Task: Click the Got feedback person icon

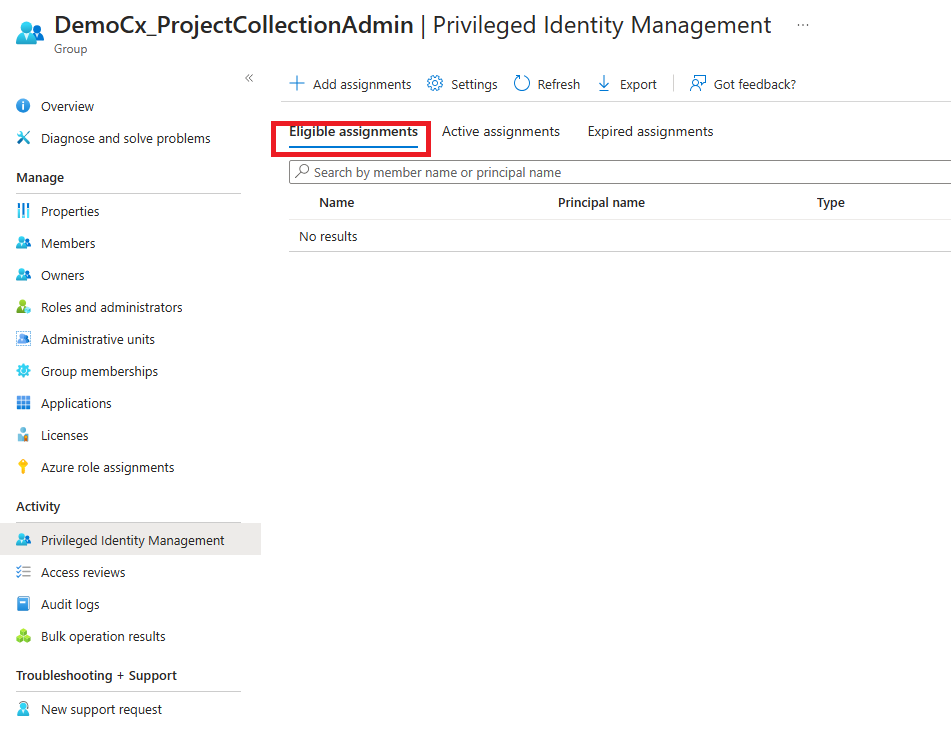Action: pyautogui.click(x=698, y=84)
